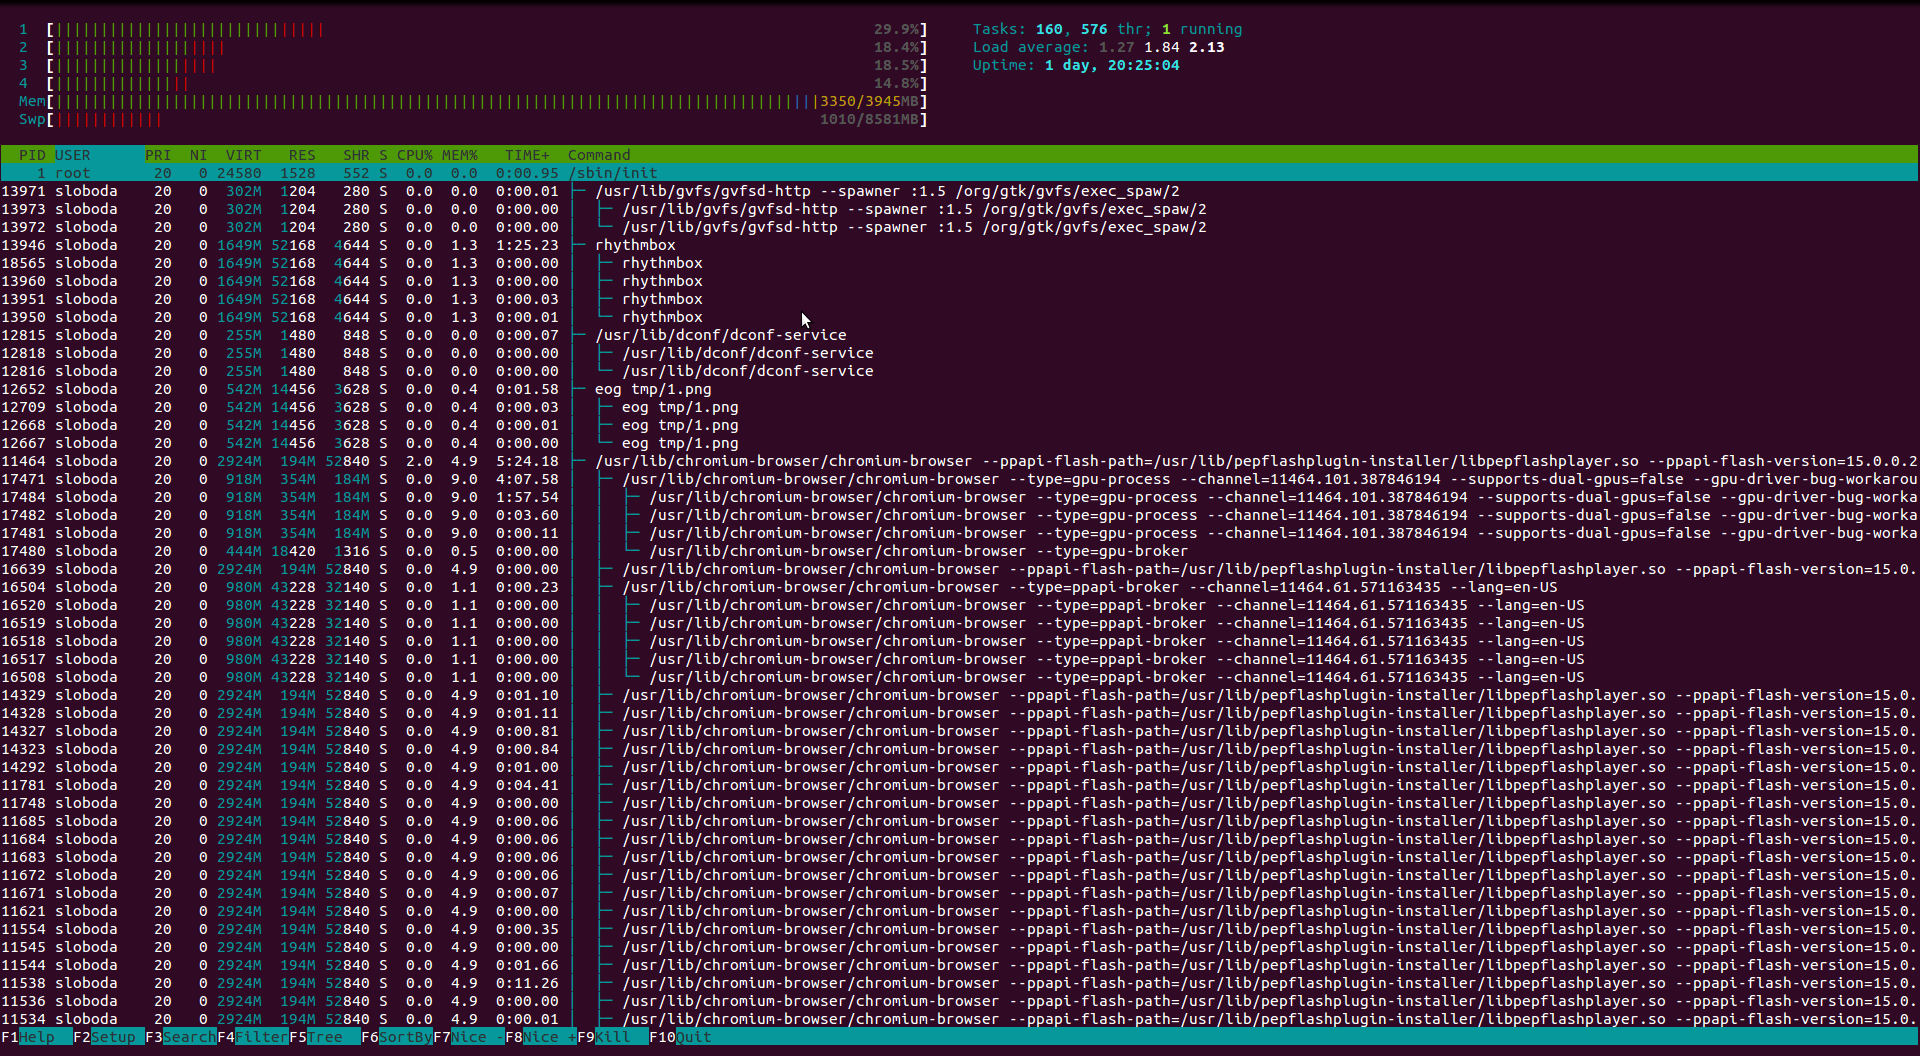The height and width of the screenshot is (1056, 1920).
Task: Sort by the VIRT column header
Action: [x=243, y=155]
